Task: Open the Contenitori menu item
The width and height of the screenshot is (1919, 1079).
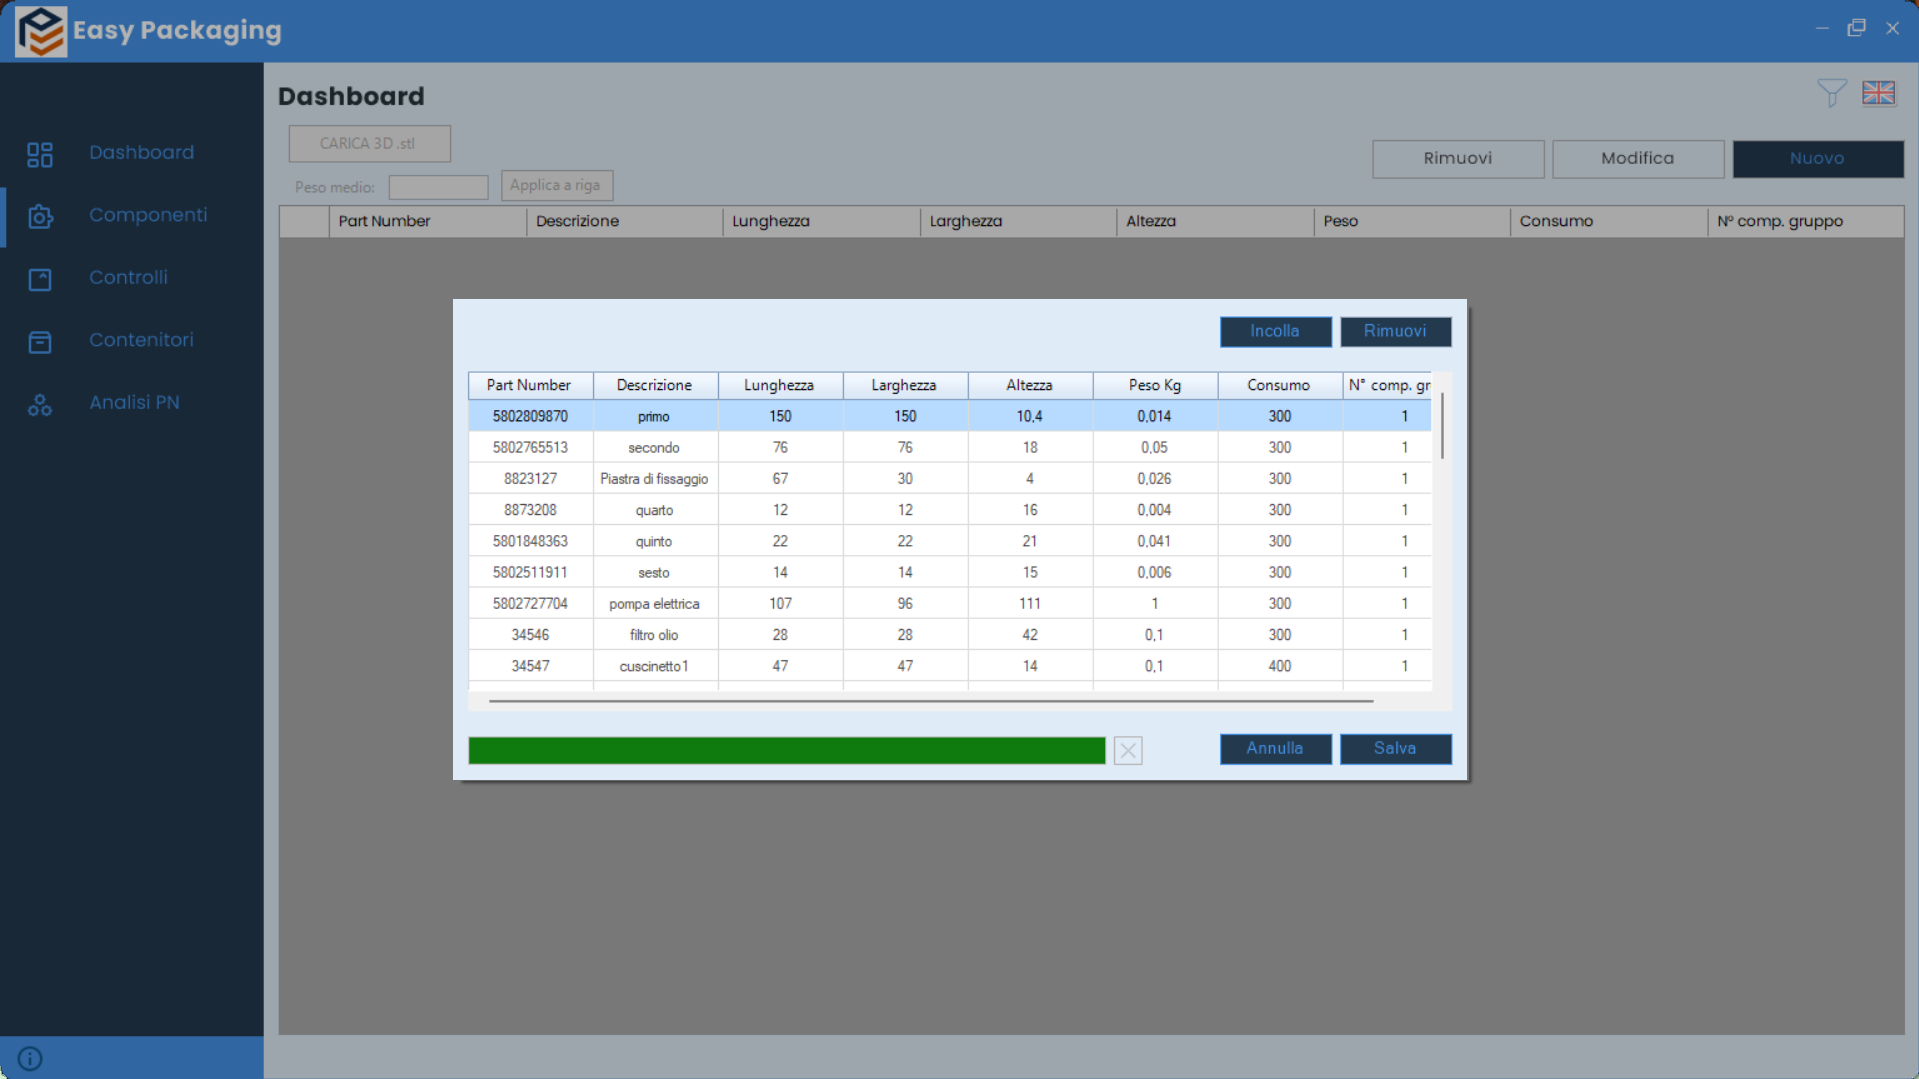Action: [141, 340]
